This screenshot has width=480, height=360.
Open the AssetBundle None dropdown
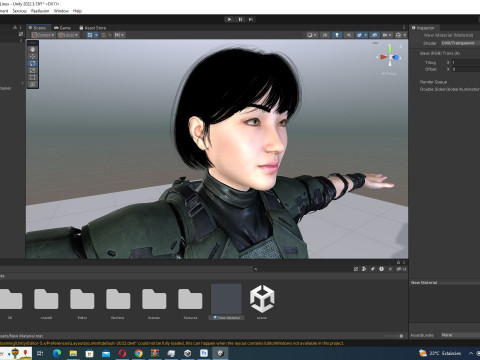coord(460,335)
